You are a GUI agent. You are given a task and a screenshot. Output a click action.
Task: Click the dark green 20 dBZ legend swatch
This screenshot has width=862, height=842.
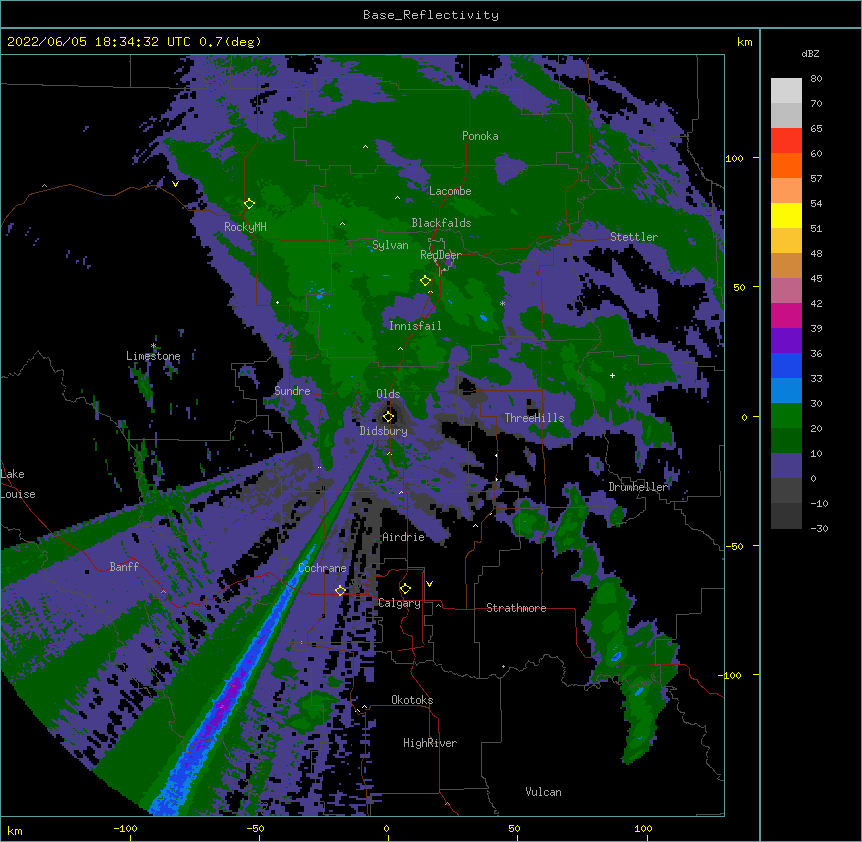pos(786,440)
